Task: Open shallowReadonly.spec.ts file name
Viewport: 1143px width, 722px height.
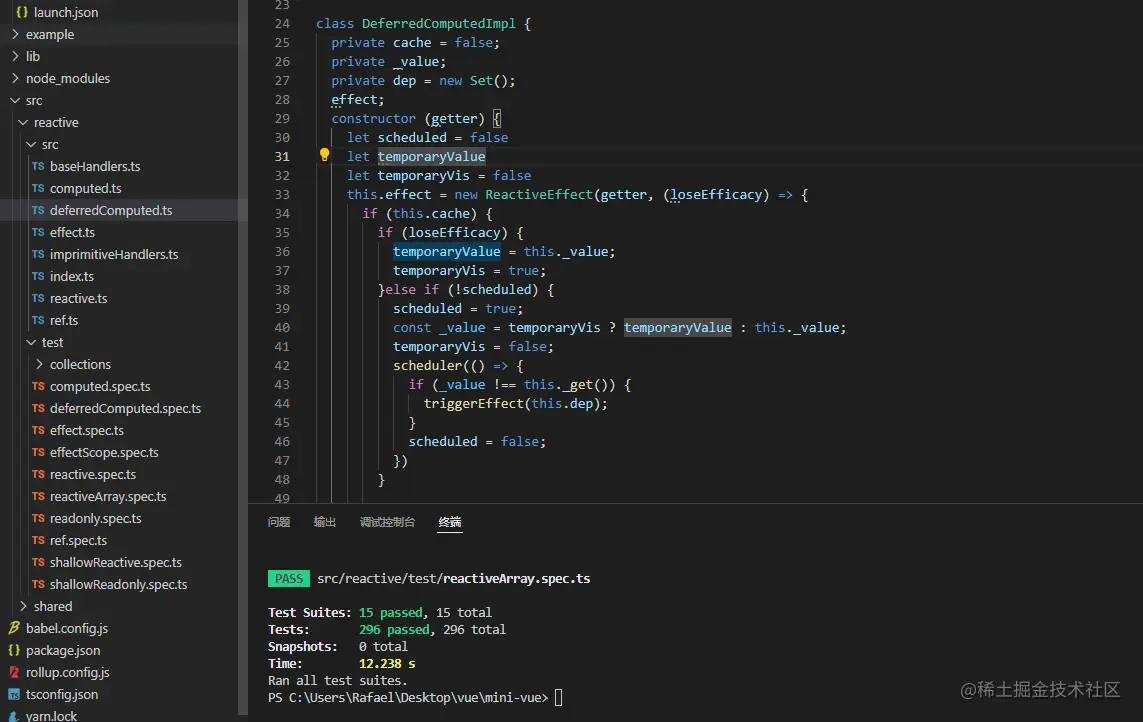Action: 118,584
